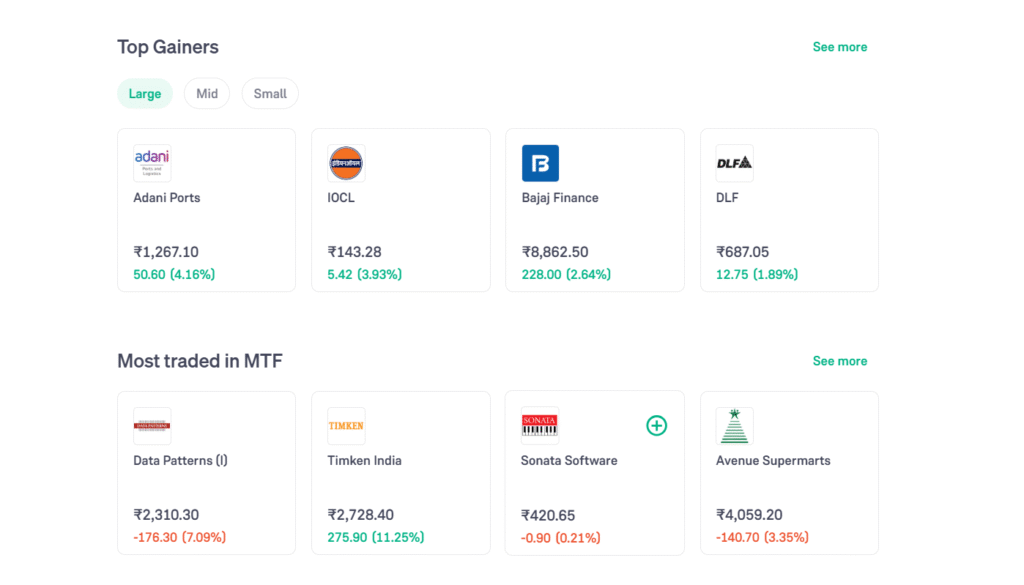Viewport: 1024px width, 585px height.
Task: Click the Bajaj Finance logo
Action: pos(540,162)
